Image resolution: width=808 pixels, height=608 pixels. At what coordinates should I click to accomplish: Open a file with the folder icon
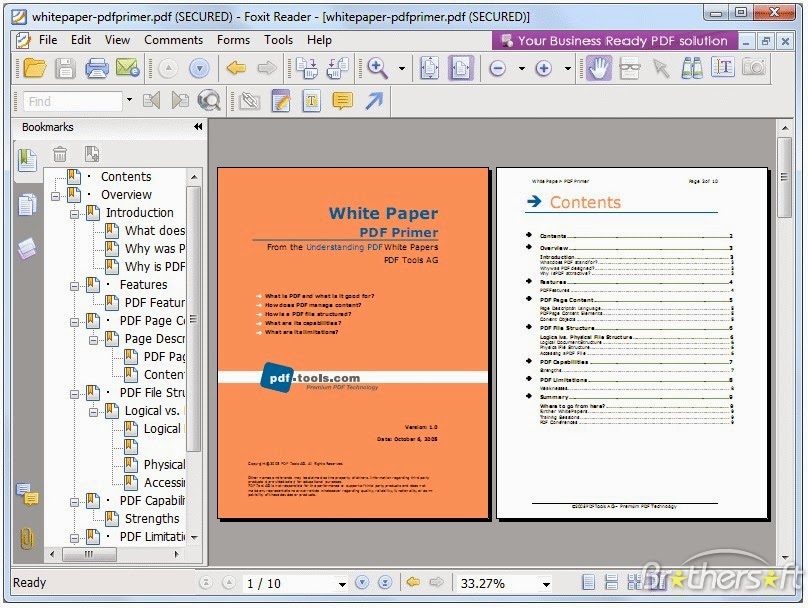[x=35, y=67]
